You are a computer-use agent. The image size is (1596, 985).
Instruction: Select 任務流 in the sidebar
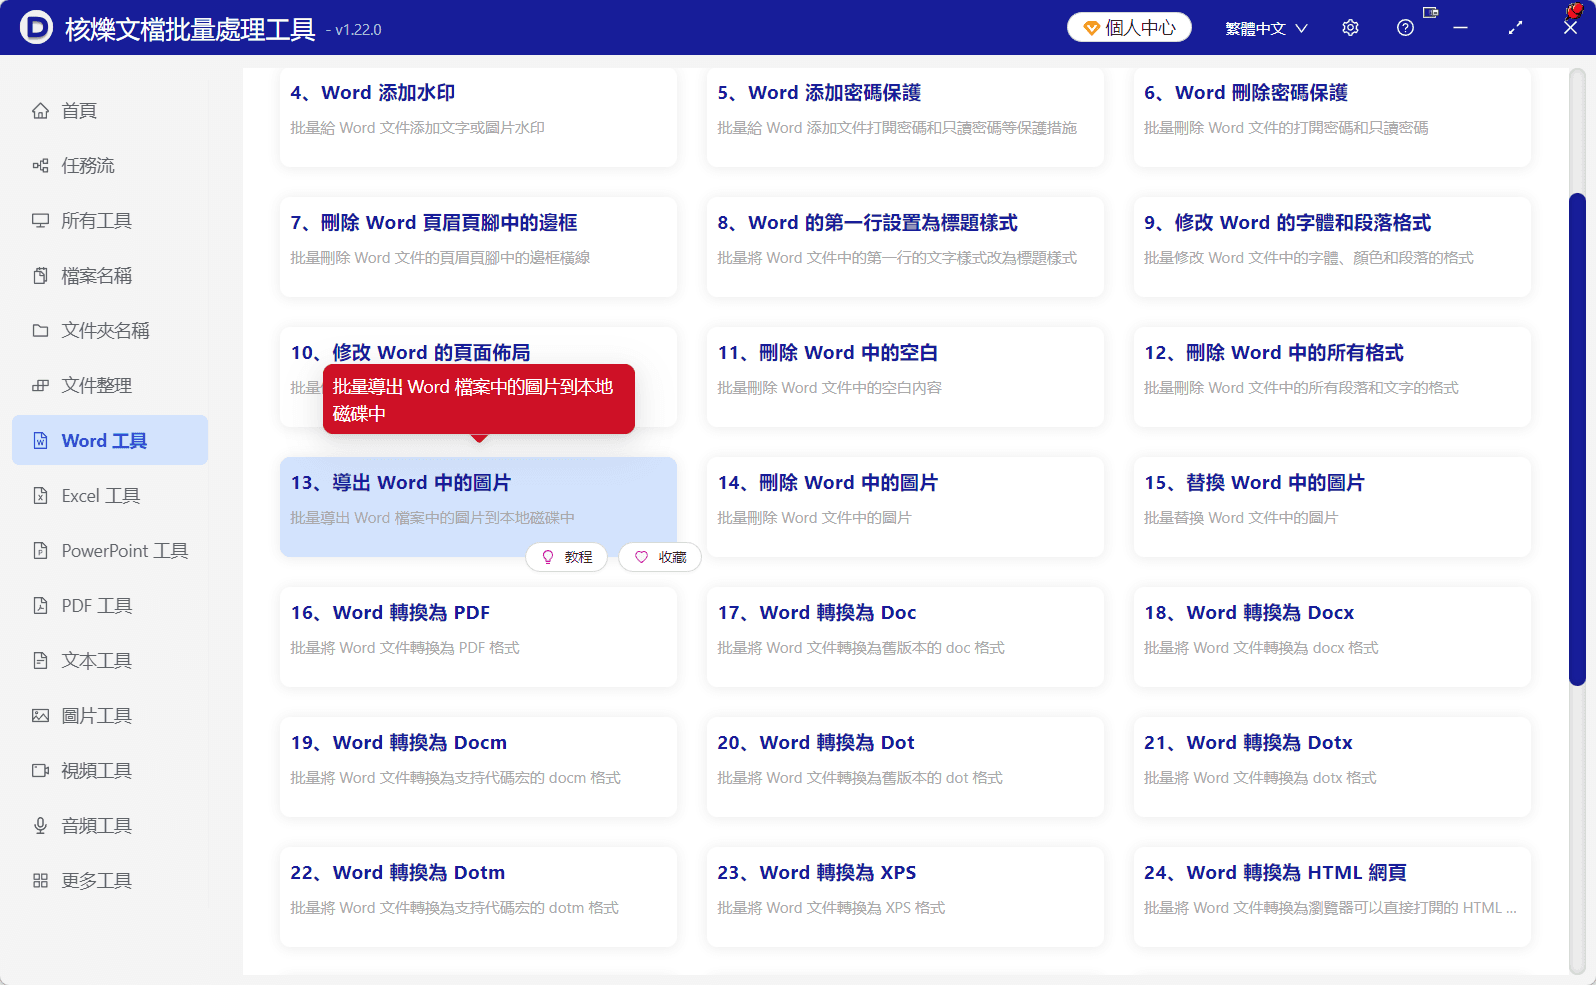click(110, 166)
